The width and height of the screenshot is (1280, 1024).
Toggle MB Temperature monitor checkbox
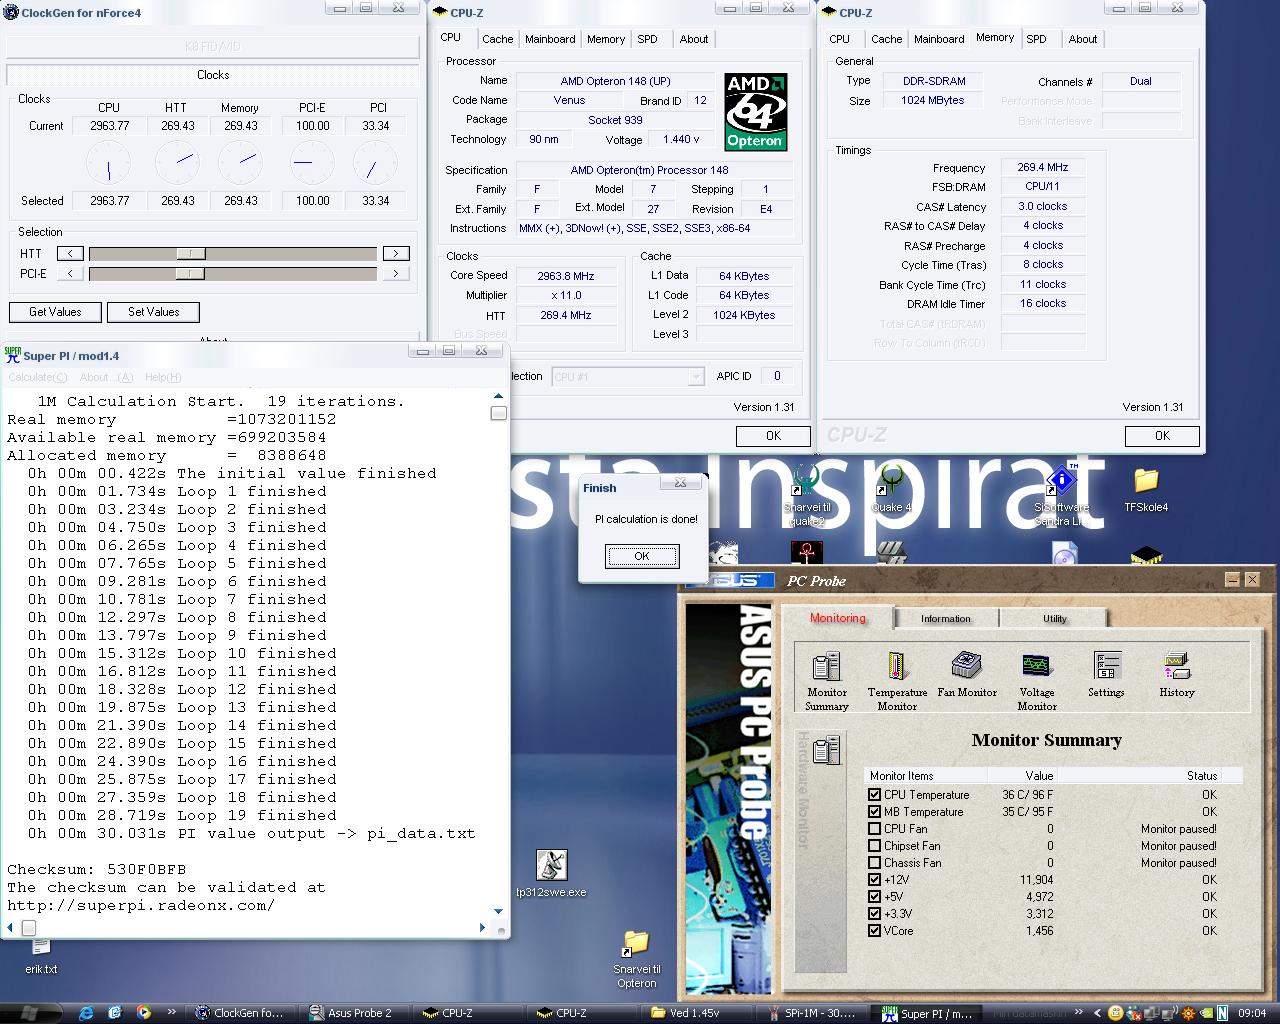click(875, 812)
